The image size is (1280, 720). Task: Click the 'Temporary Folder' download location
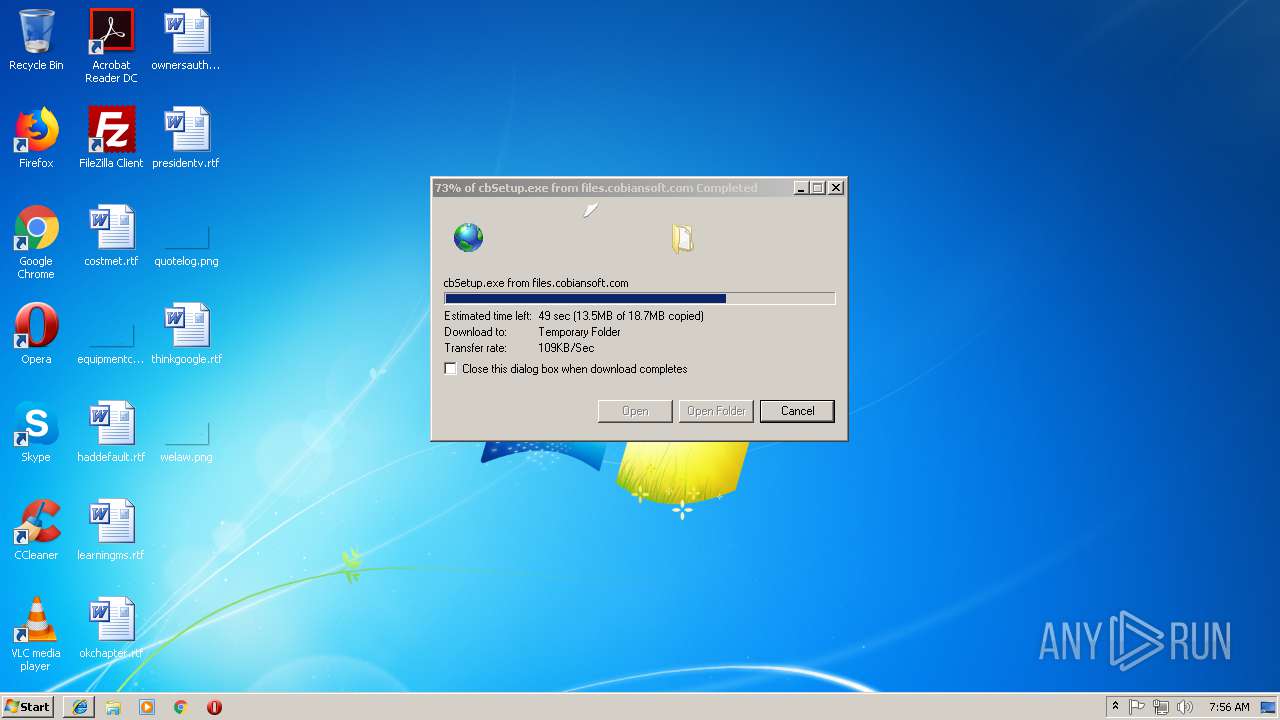coord(579,332)
